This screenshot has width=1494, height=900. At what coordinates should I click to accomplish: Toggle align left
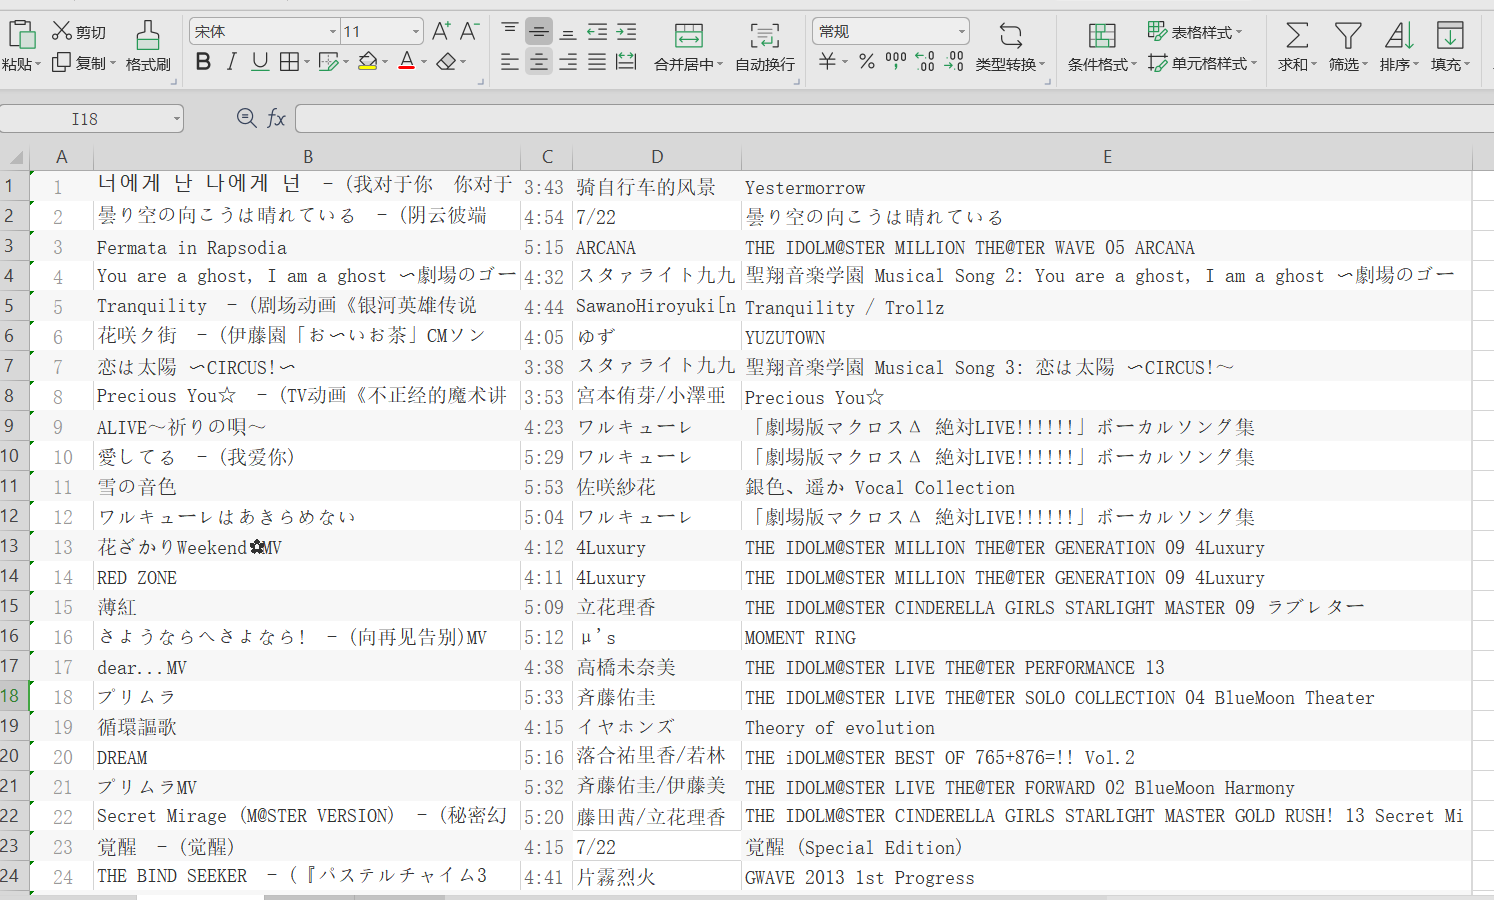510,62
